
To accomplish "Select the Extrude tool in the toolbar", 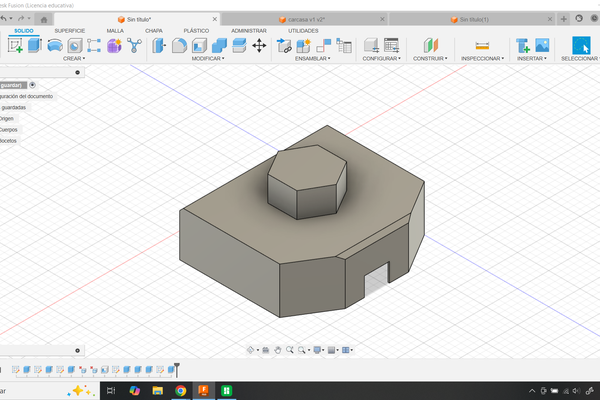I will point(35,45).
